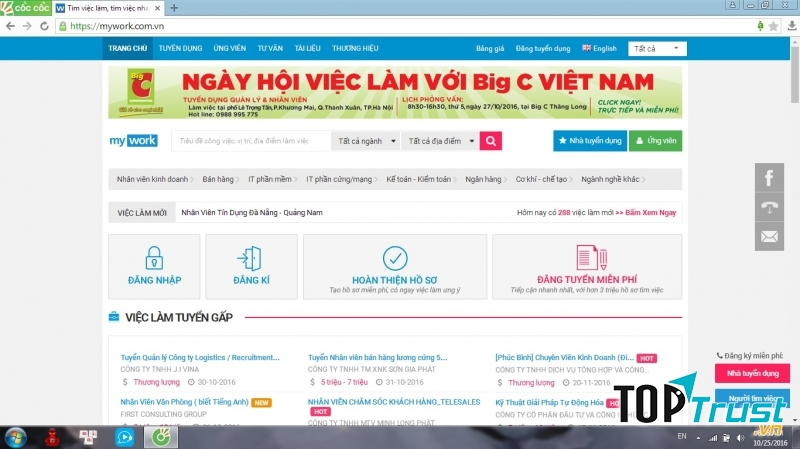Click the volume icon in system tray
Viewport: 800px width, 449px height.
[x=740, y=438]
